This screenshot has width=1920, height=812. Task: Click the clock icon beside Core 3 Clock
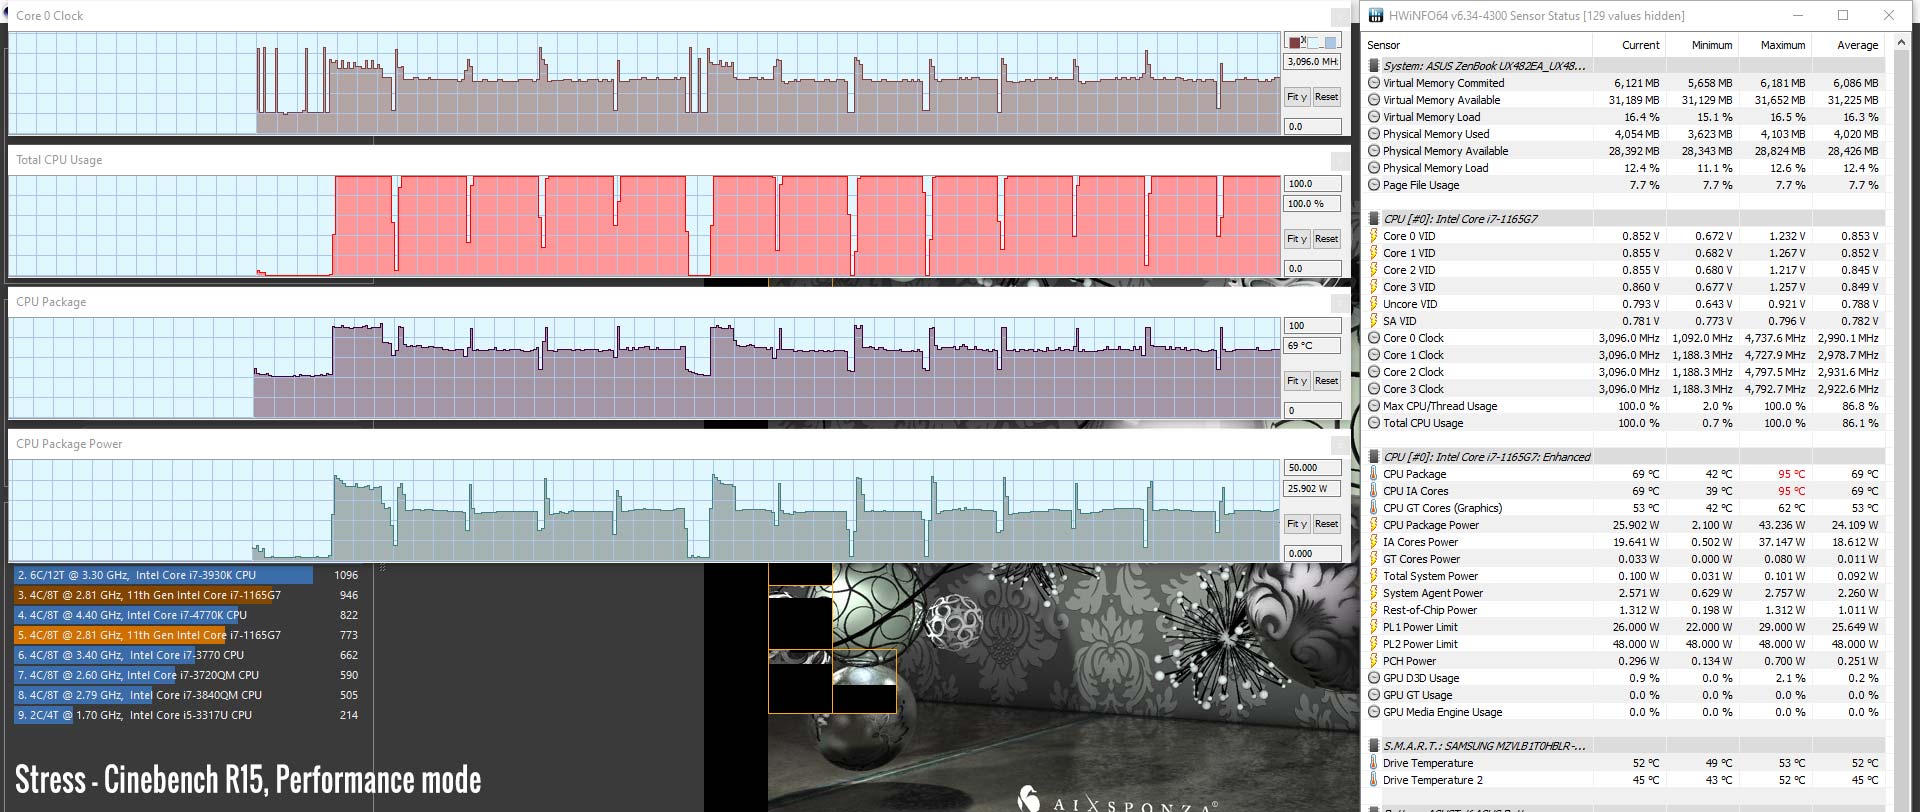click(1374, 389)
